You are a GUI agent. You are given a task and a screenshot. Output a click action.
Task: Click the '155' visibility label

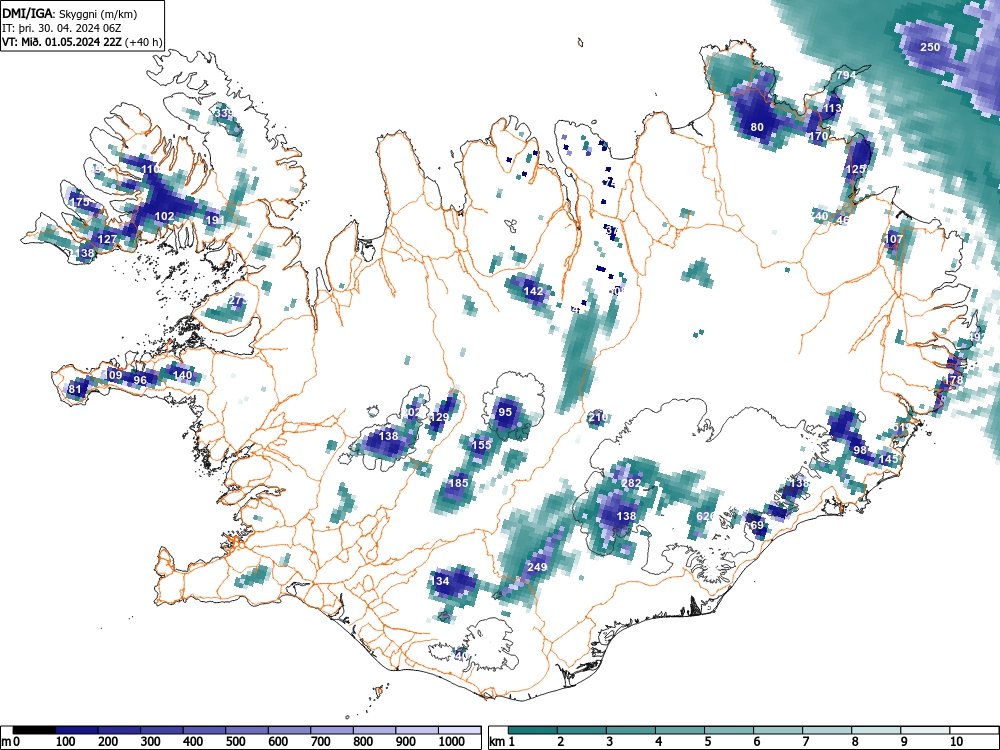[x=482, y=445]
